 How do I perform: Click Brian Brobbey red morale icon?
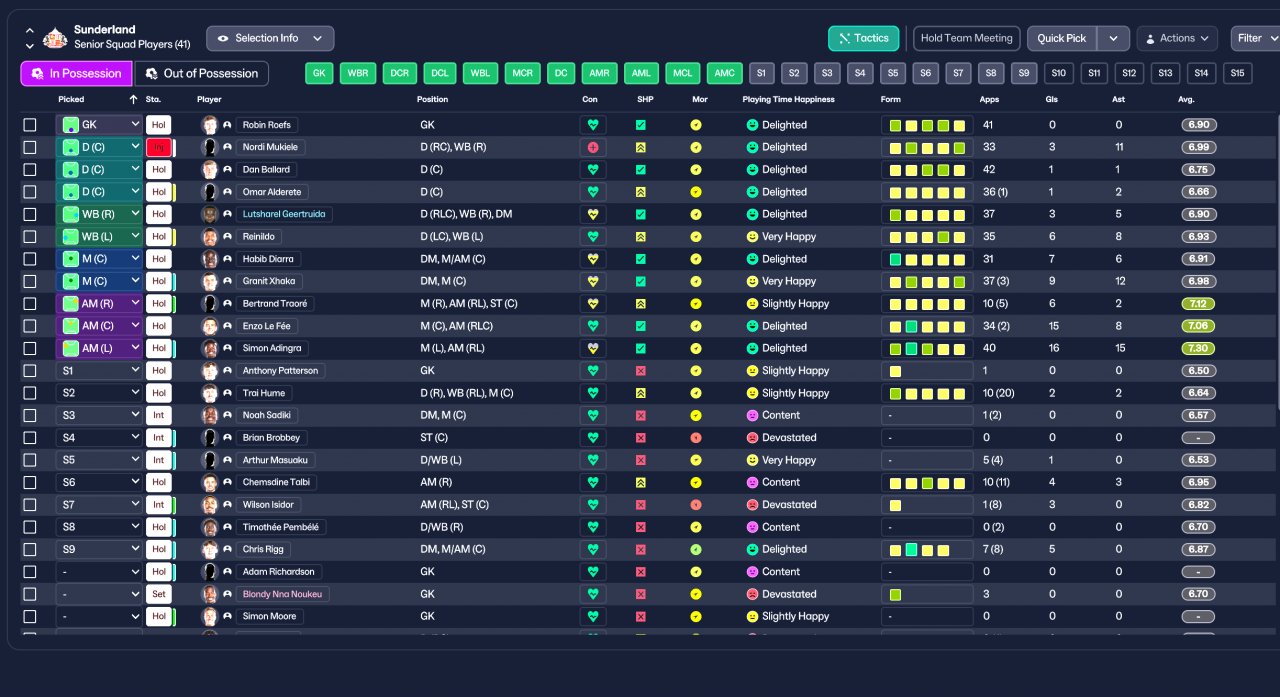[696, 438]
